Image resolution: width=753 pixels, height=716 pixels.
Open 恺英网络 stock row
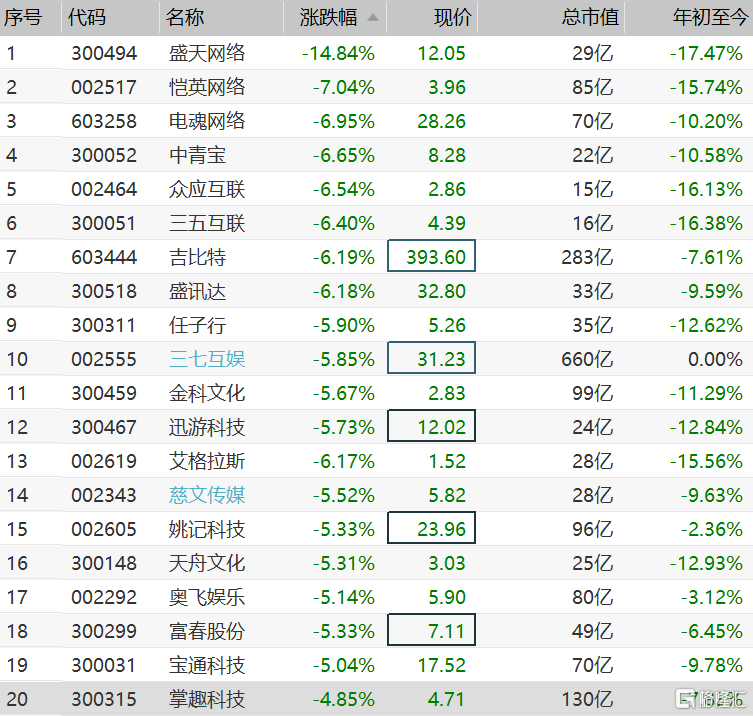pos(376,87)
